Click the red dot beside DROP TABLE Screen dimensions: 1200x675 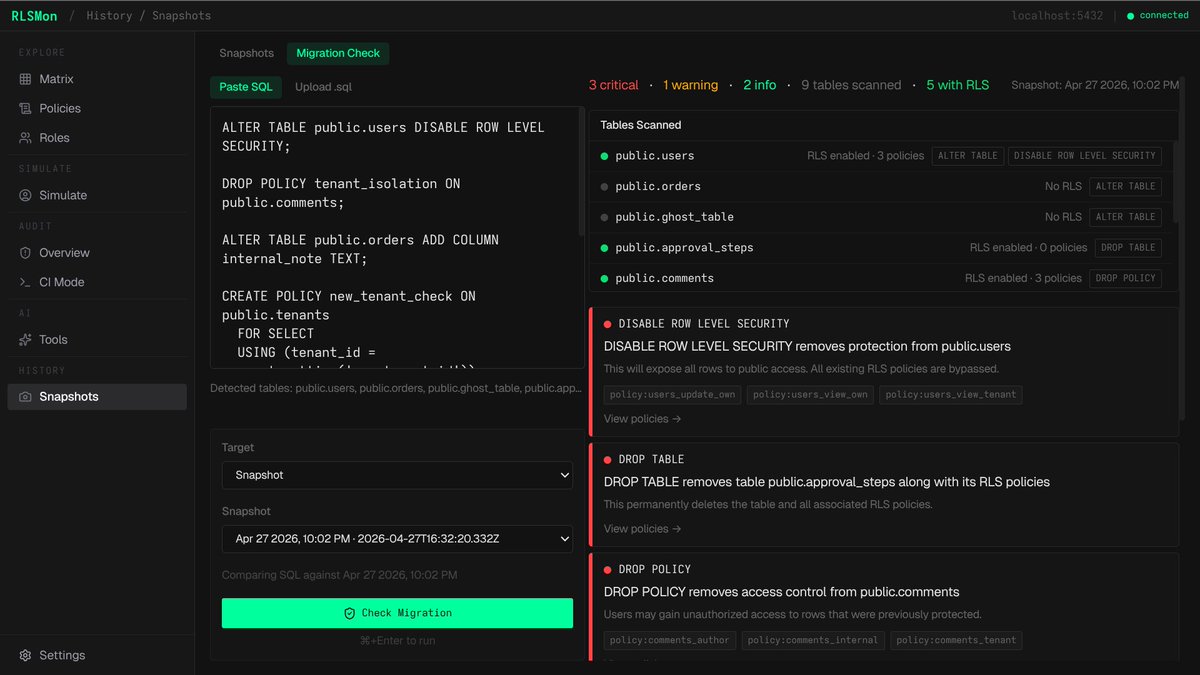(x=608, y=459)
